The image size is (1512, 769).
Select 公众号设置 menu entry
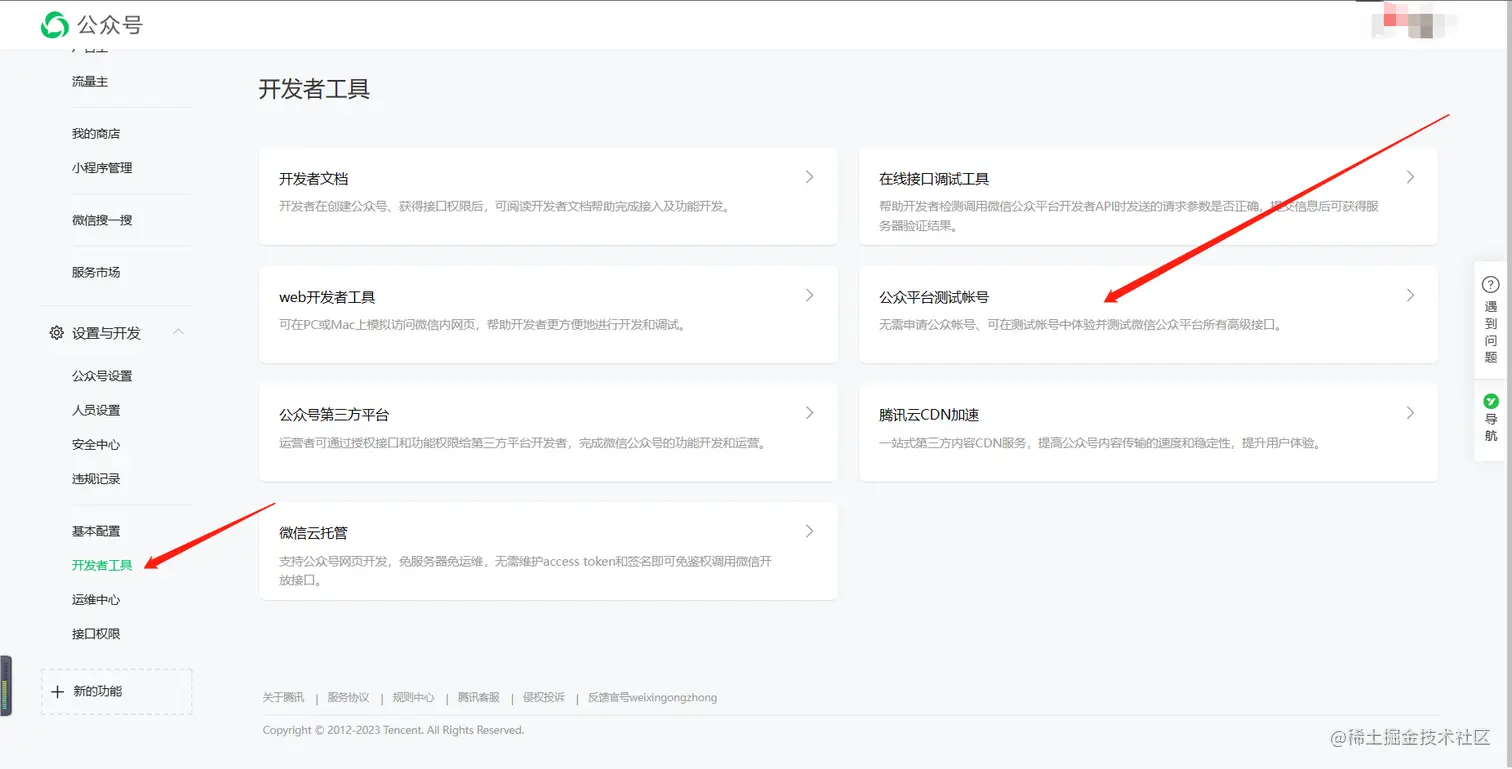[x=102, y=376]
